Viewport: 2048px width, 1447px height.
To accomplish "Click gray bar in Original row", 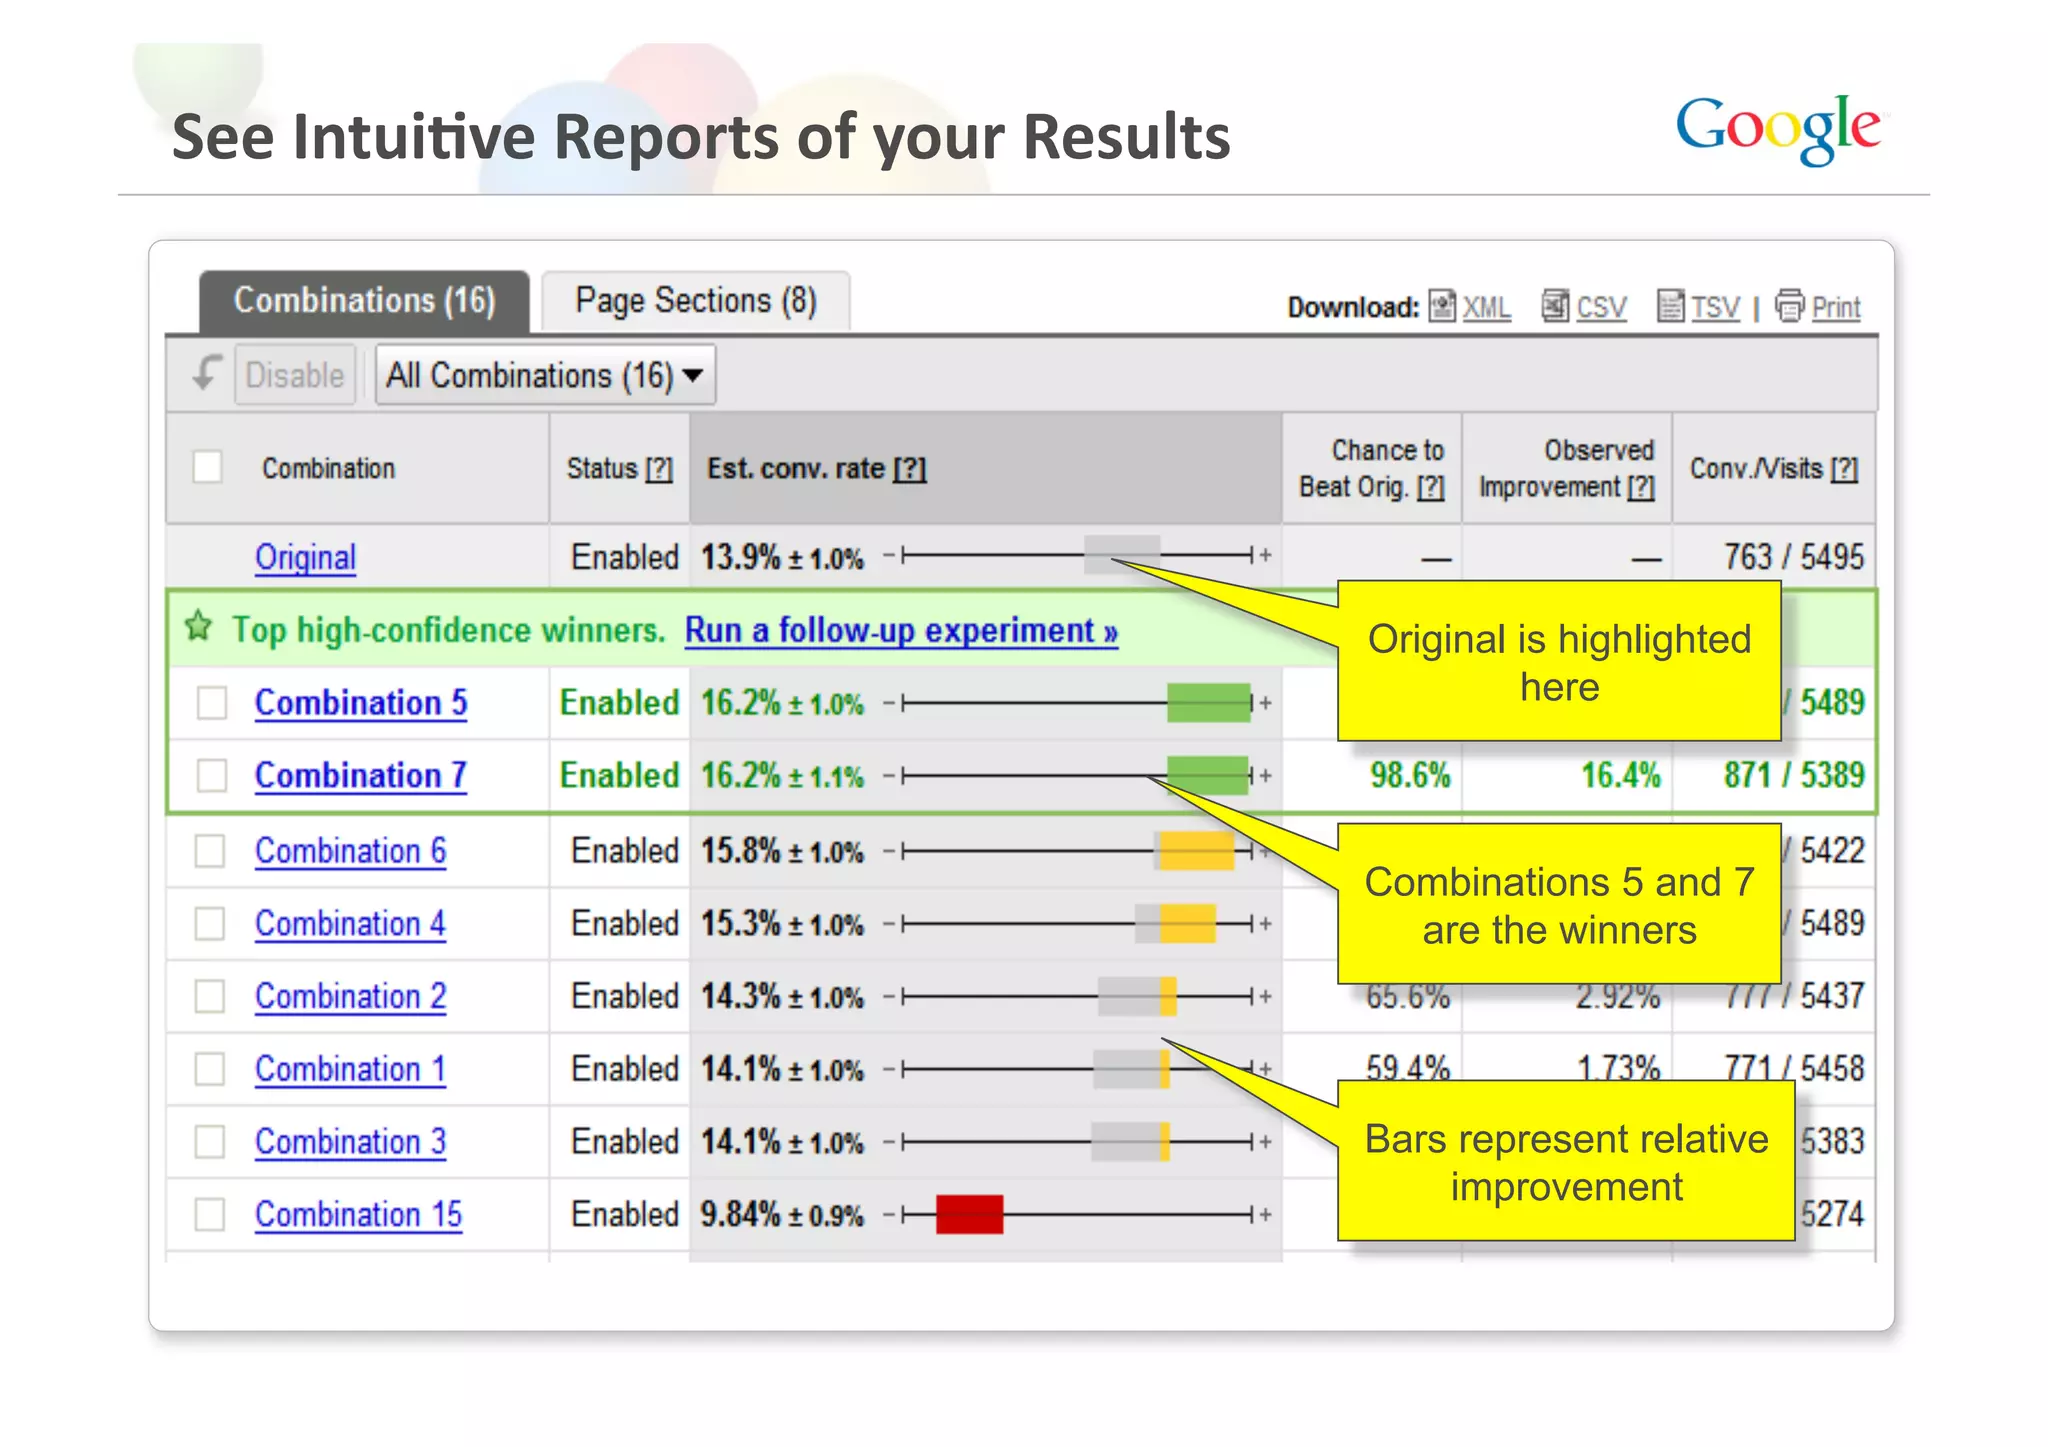I will pos(1122,555).
